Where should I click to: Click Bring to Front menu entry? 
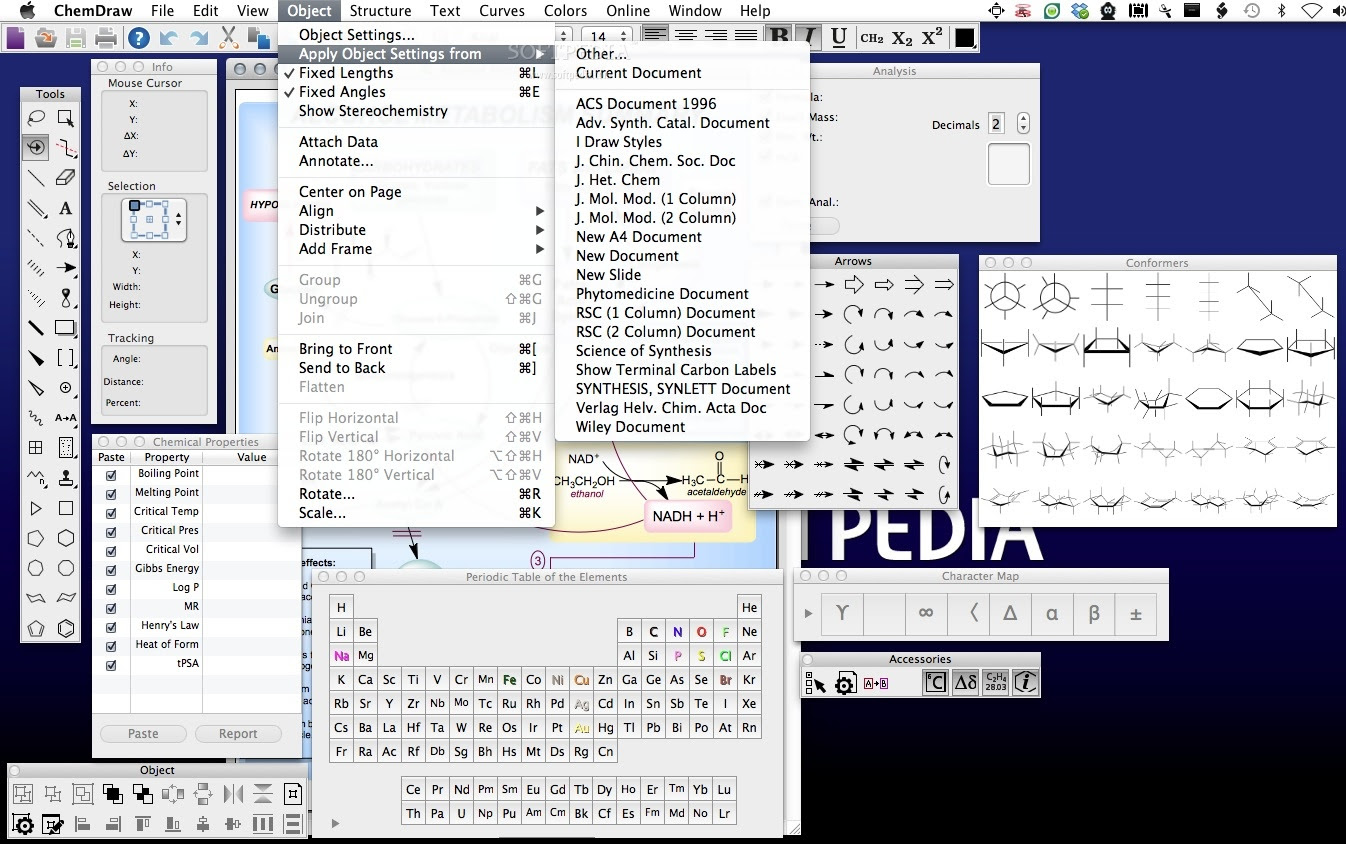coord(416,349)
